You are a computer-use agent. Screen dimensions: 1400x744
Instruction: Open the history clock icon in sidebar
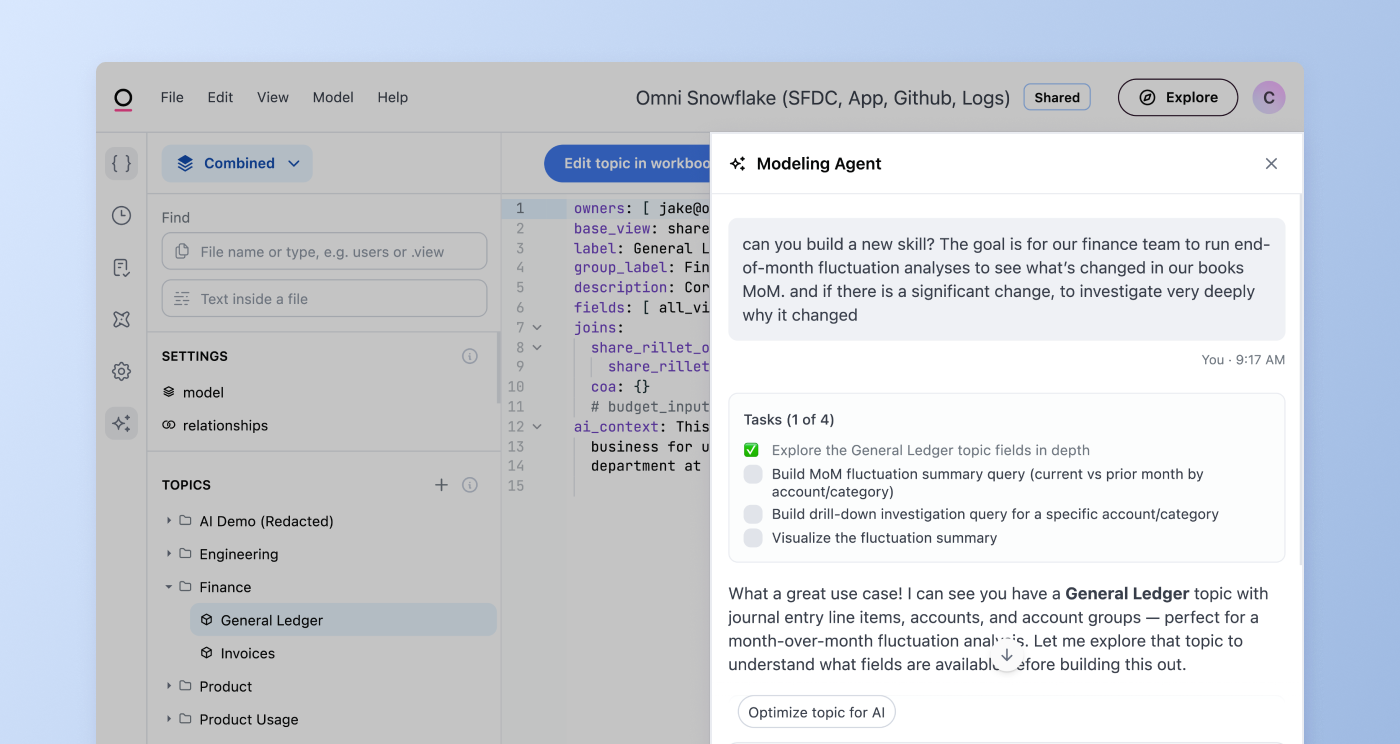coord(121,215)
